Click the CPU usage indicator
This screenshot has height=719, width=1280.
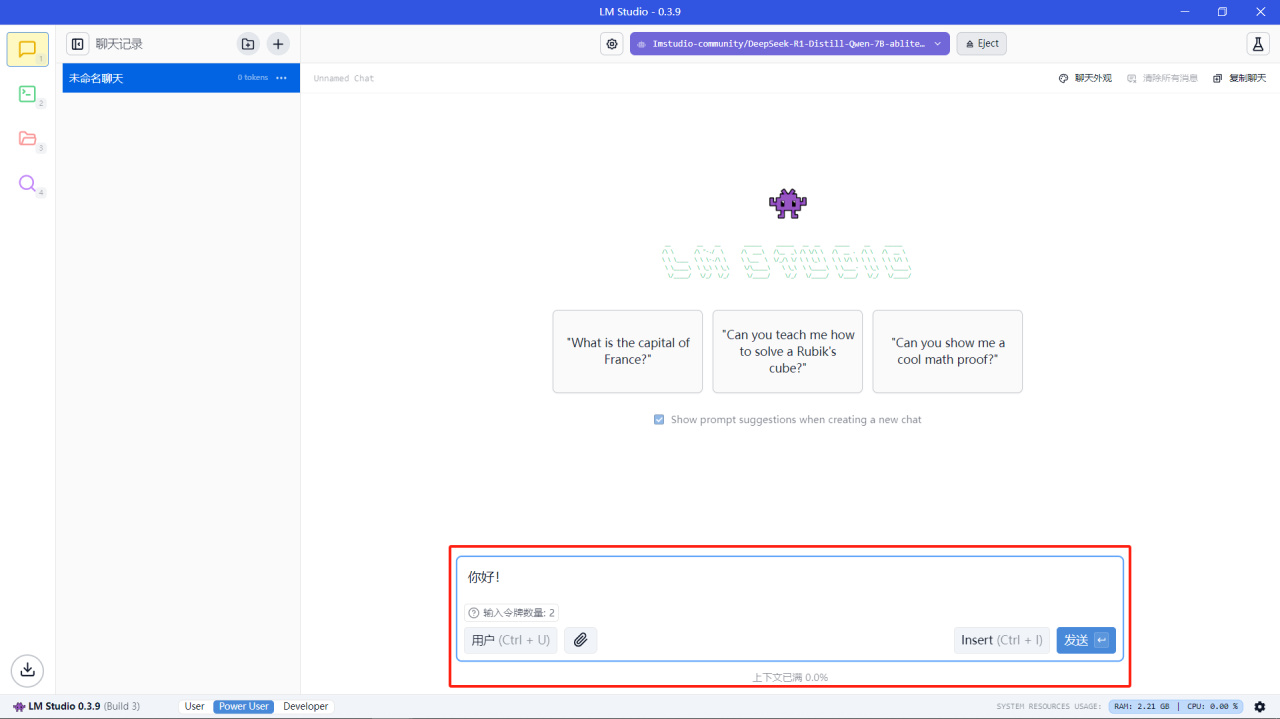coord(1212,707)
